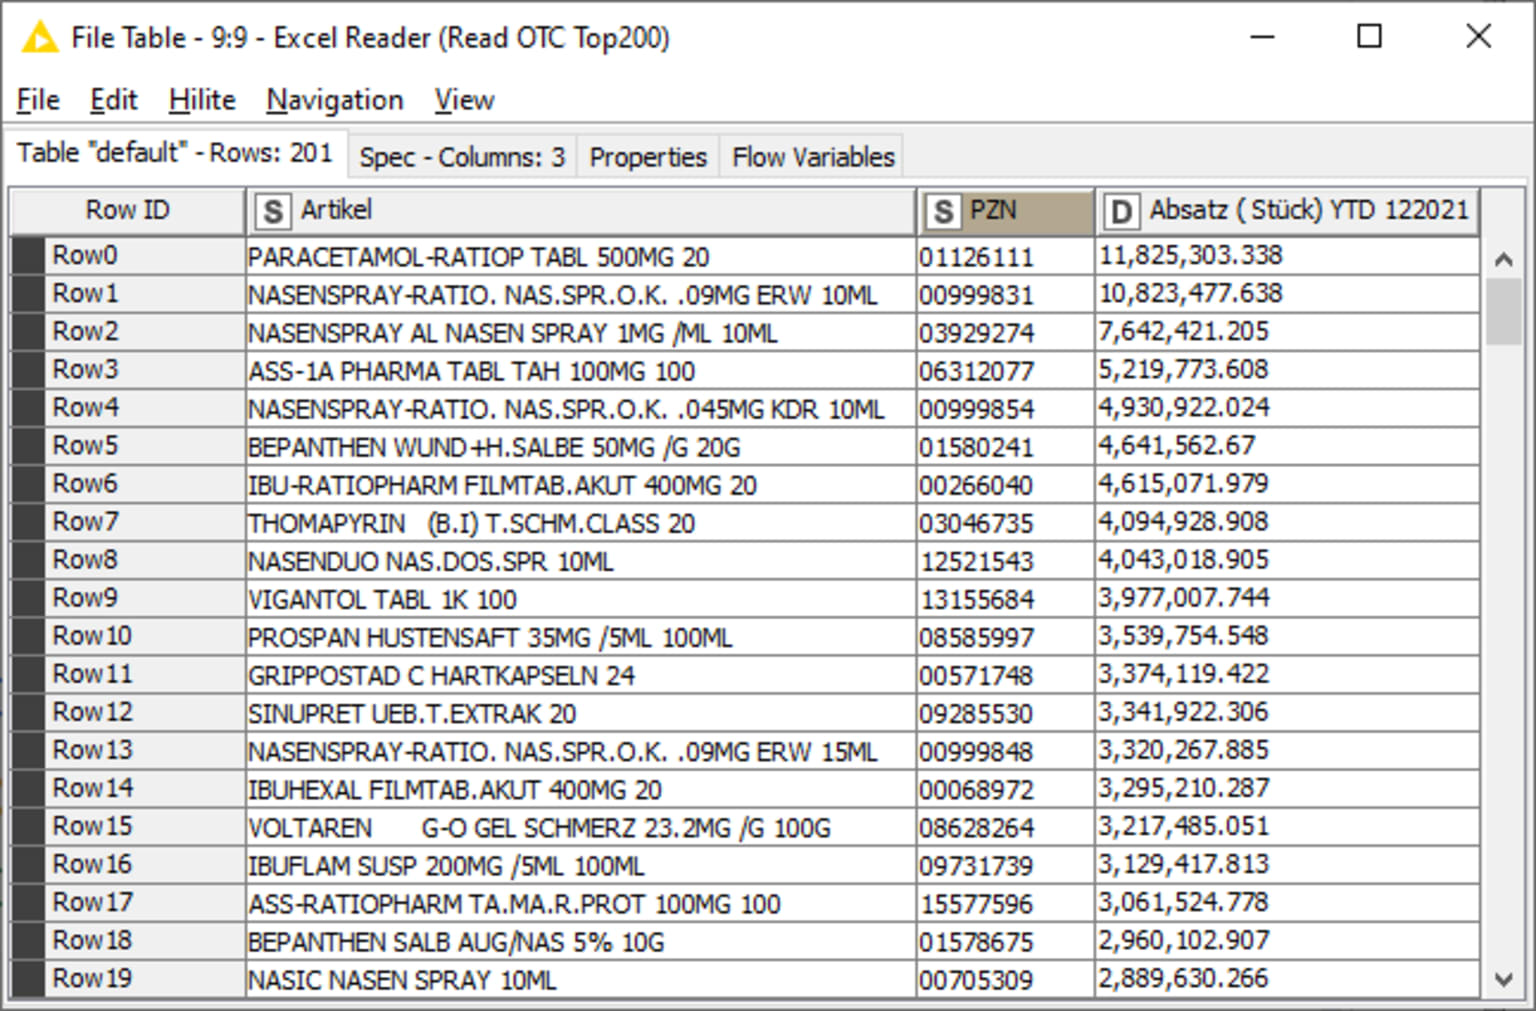Click cell BEPANTHEN WUND+H.SALBE 50MG /G 20G

[581, 446]
